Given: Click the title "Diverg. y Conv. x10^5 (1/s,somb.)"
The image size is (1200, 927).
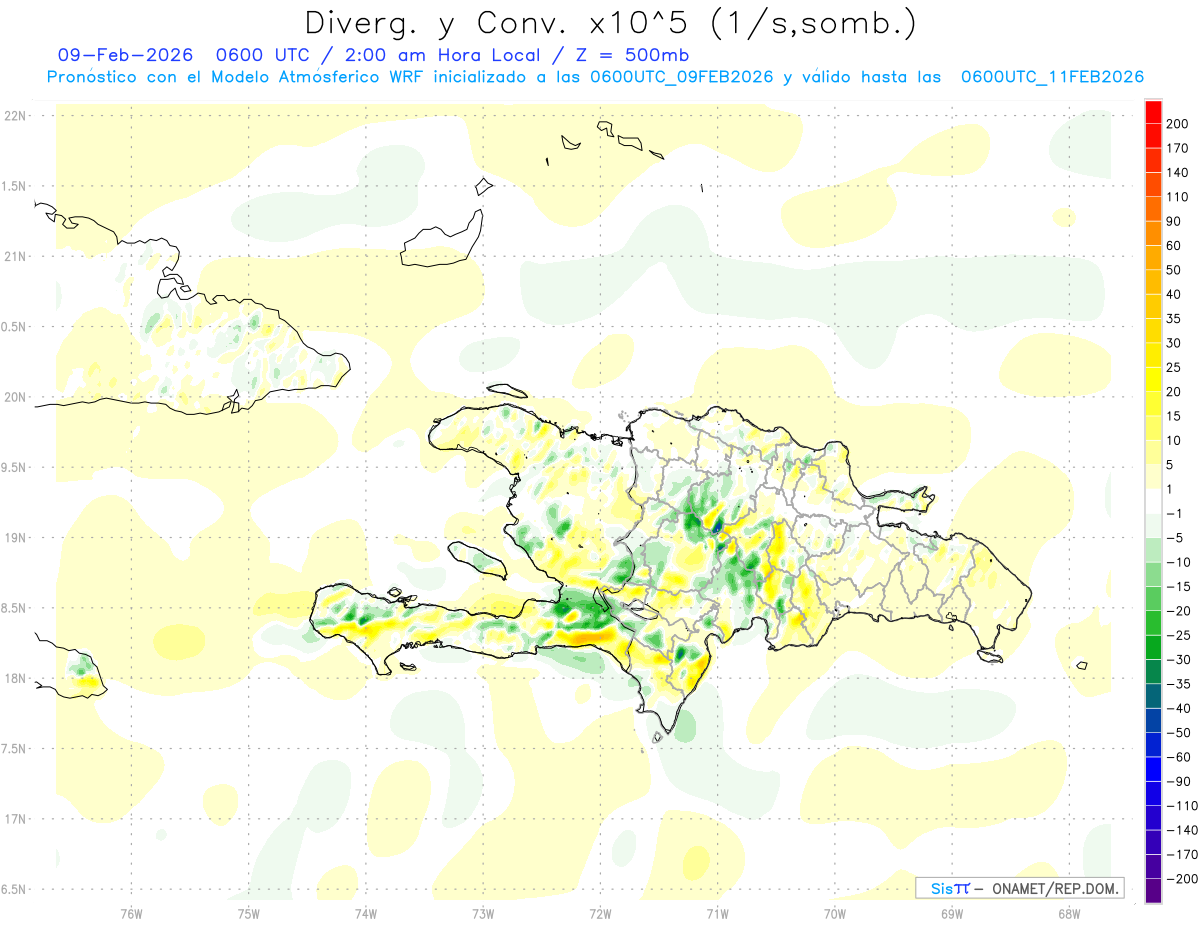Looking at the screenshot, I should click(x=610, y=23).
